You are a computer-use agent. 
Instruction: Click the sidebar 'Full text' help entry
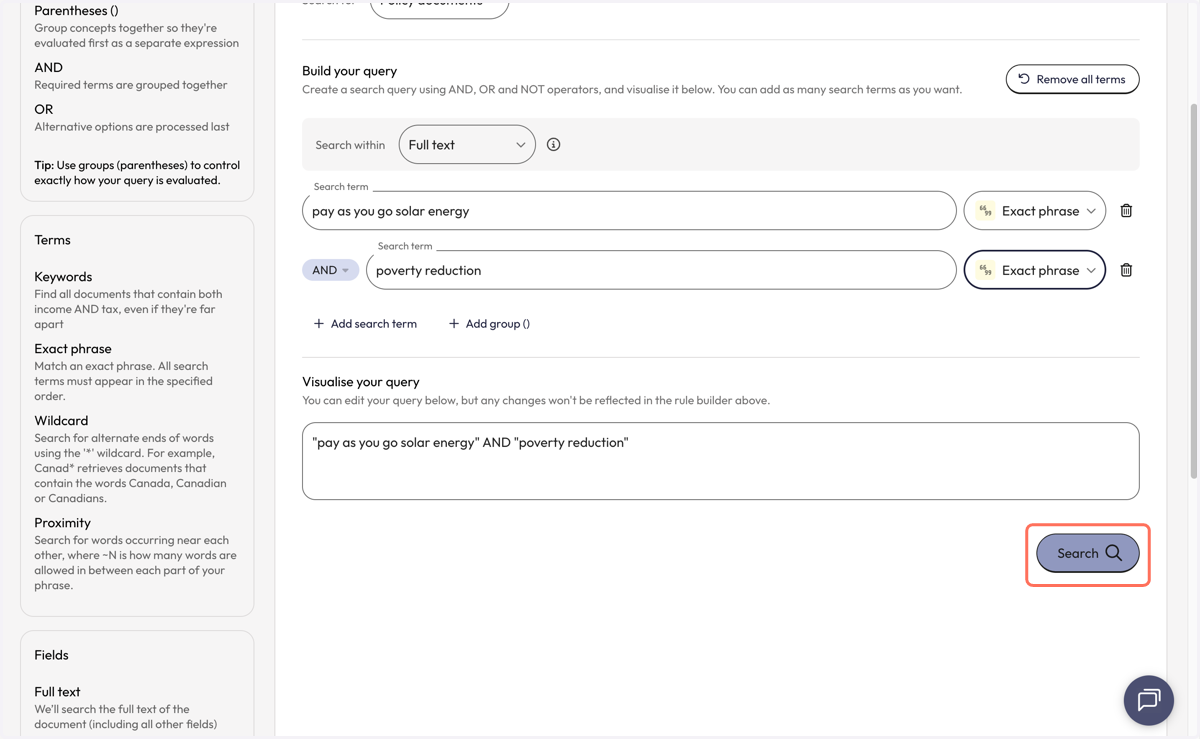(x=57, y=692)
